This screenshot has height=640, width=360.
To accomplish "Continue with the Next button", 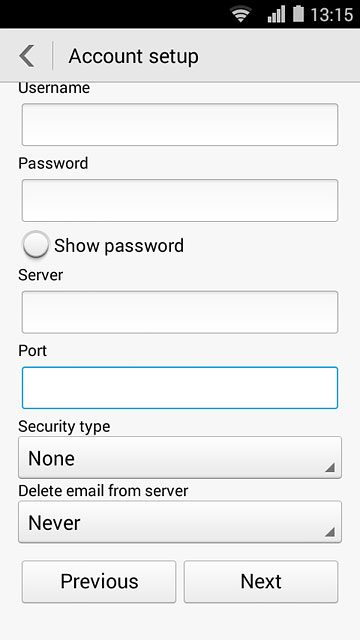I will pyautogui.click(x=261, y=582).
